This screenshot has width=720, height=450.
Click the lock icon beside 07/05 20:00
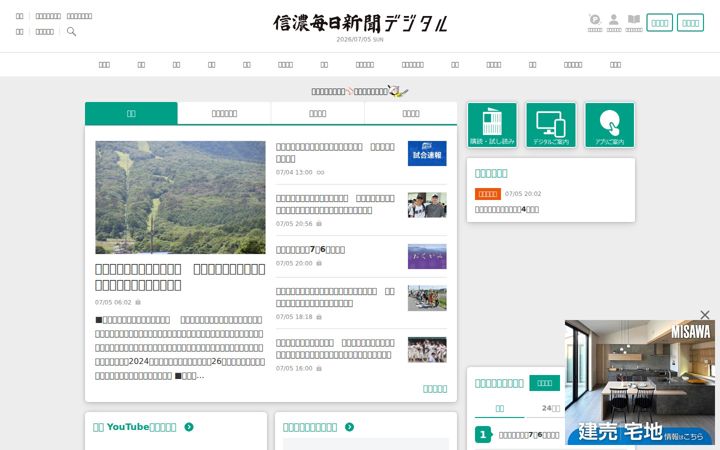tap(319, 263)
